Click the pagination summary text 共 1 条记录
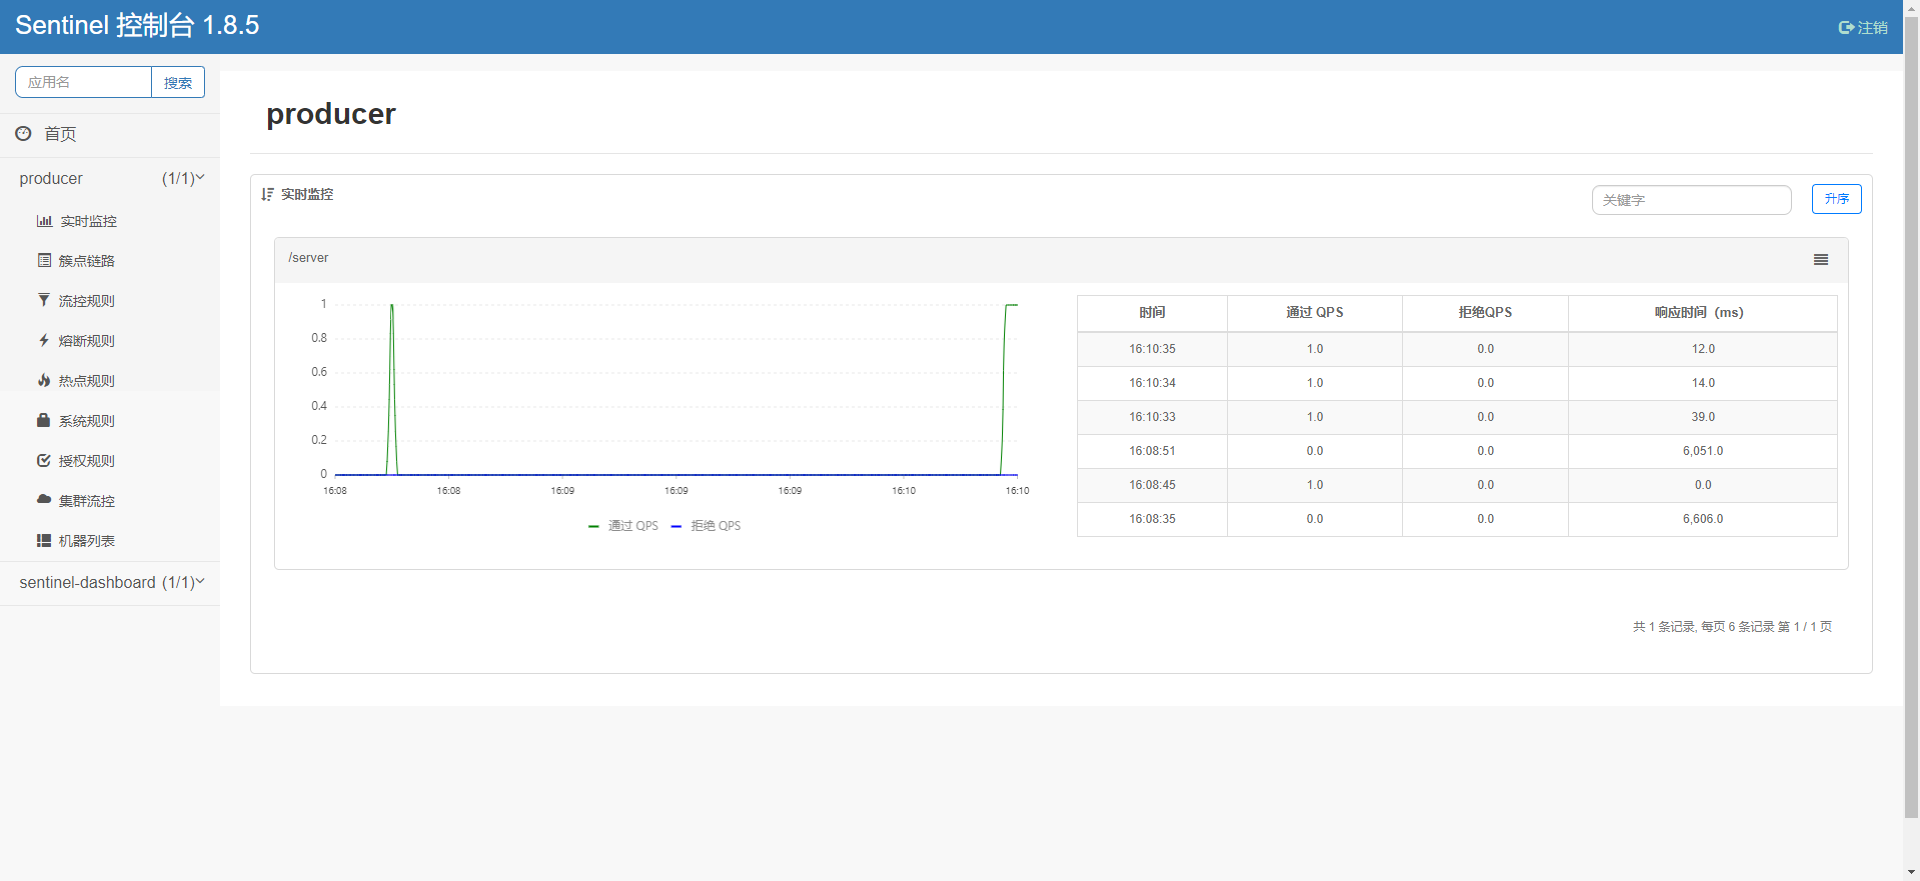 click(1733, 627)
